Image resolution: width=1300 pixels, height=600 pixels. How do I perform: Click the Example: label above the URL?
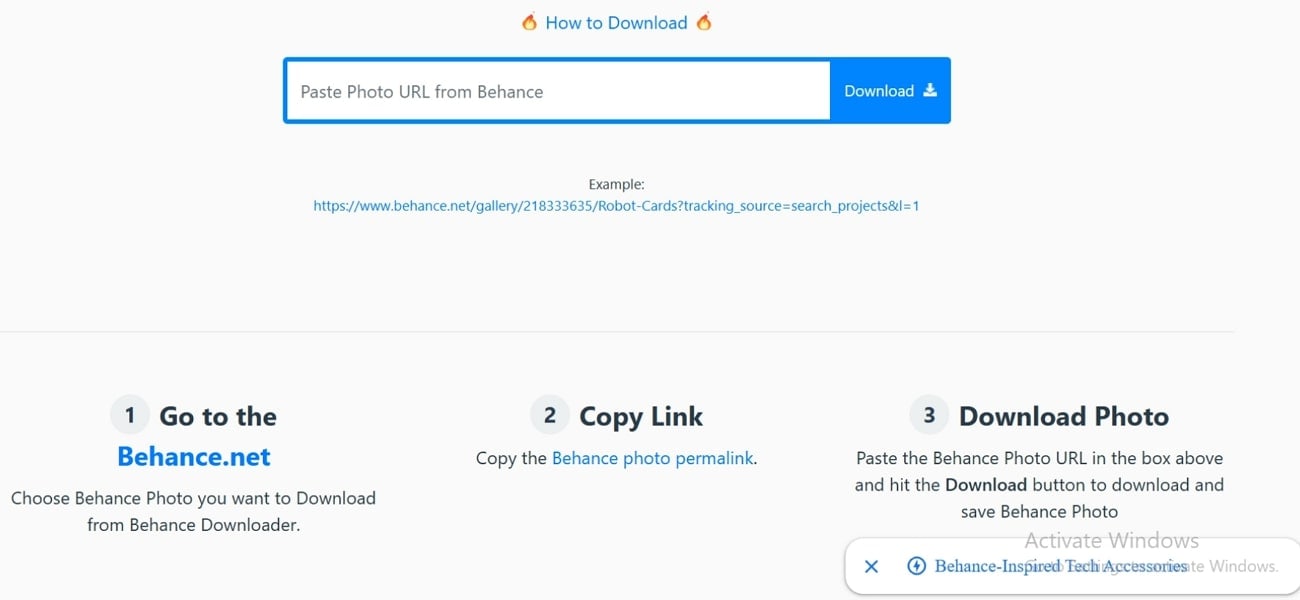point(616,184)
